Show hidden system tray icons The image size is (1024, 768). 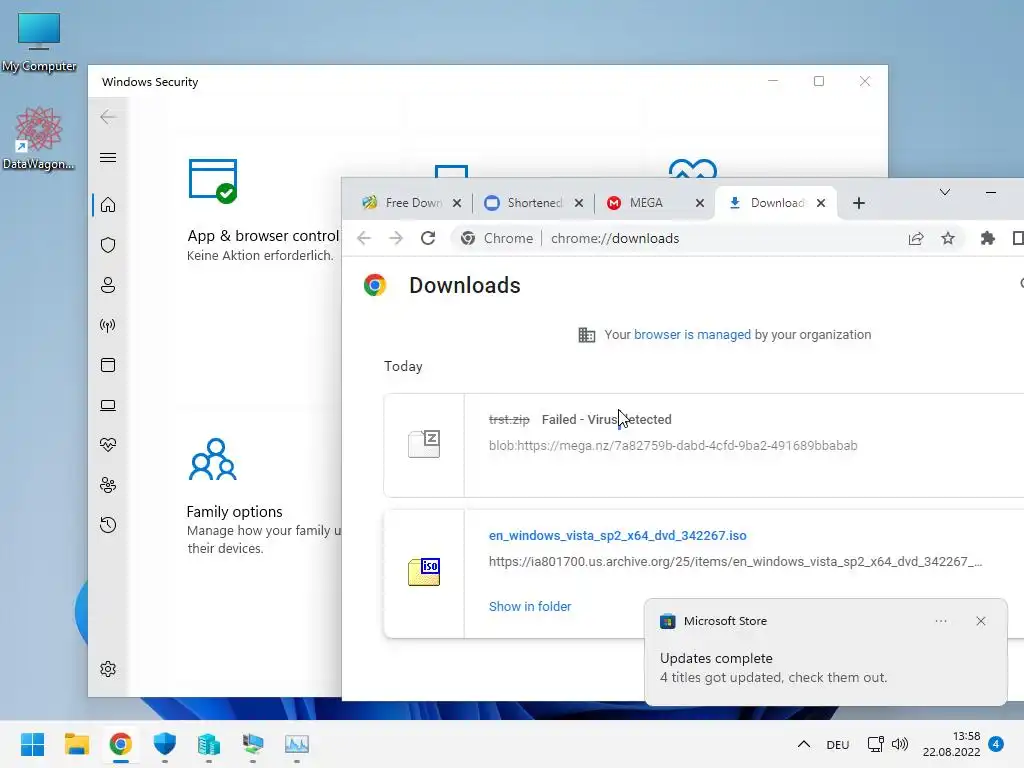804,744
